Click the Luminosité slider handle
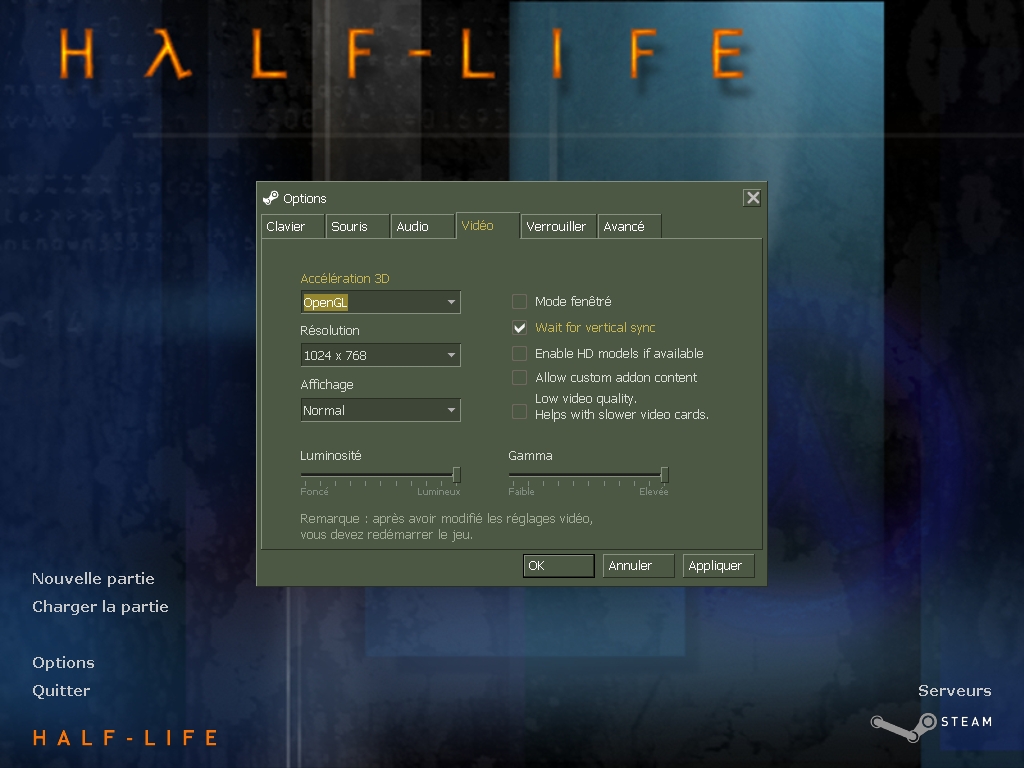This screenshot has width=1024, height=768. (456, 475)
